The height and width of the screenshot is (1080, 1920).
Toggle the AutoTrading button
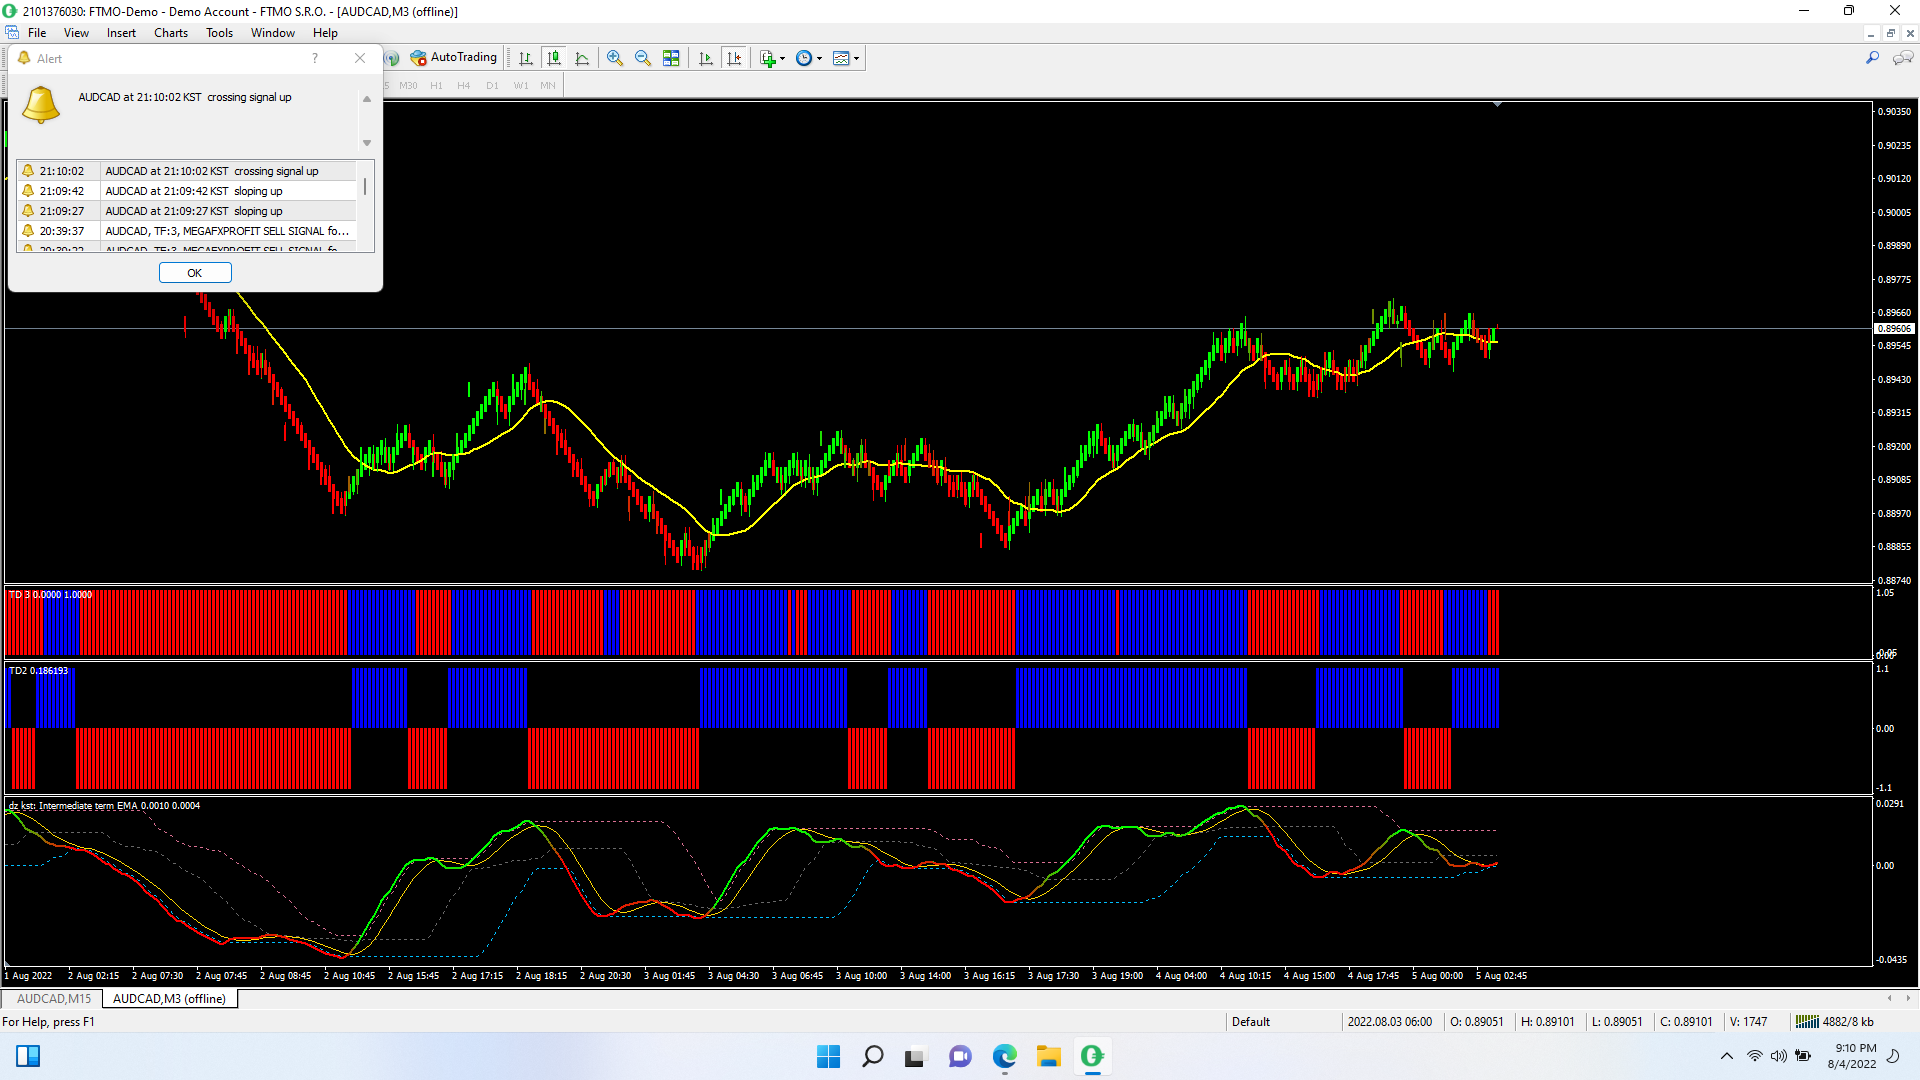455,58
